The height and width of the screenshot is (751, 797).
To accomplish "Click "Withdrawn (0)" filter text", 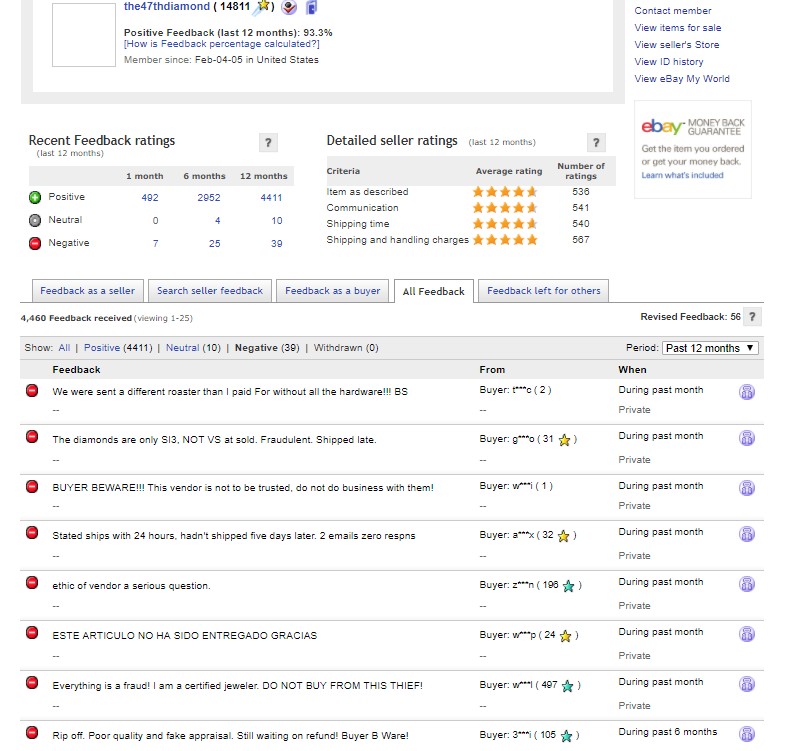I will (346, 348).
